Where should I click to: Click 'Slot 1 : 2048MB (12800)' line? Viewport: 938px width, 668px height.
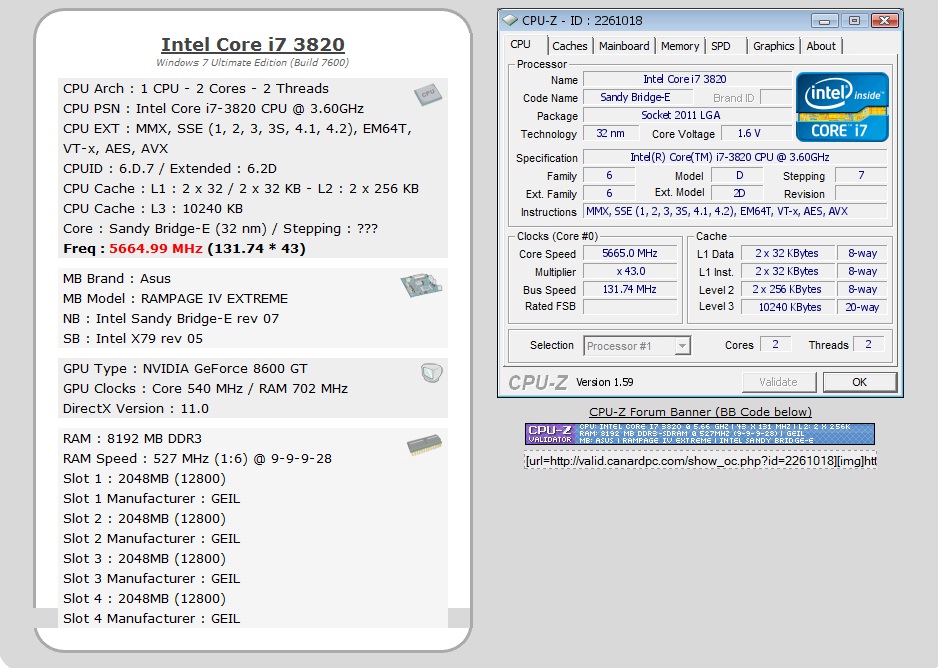click(x=144, y=478)
